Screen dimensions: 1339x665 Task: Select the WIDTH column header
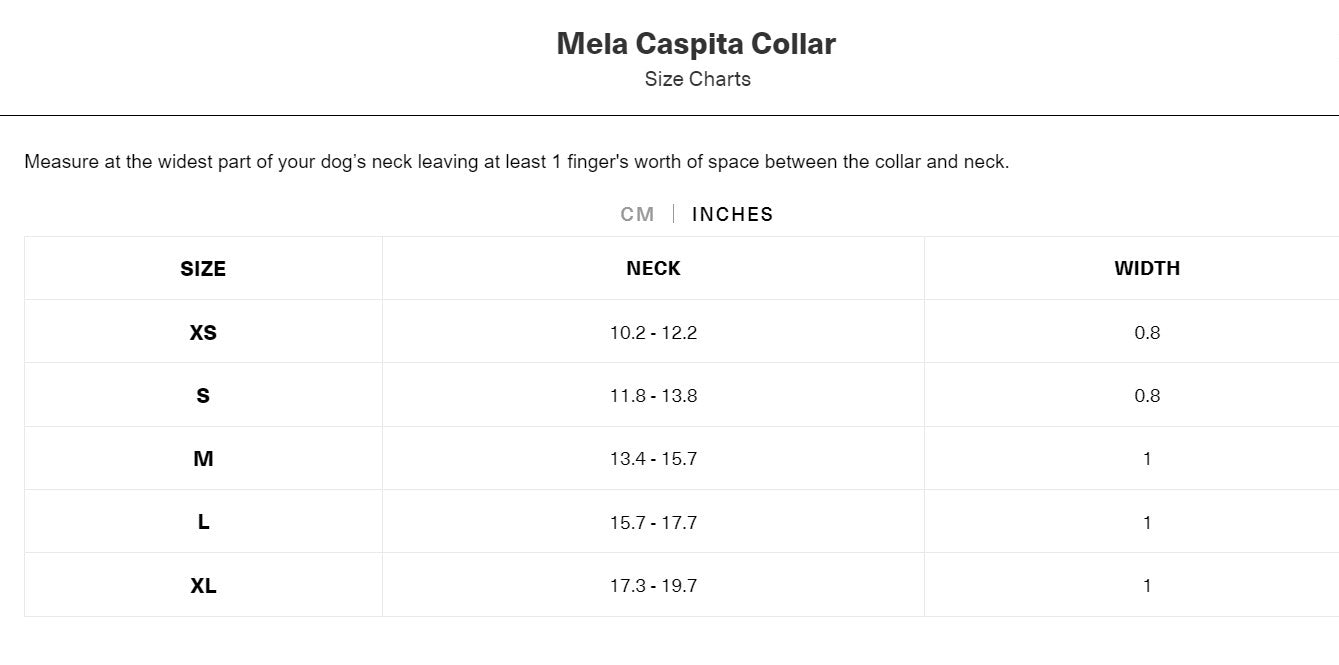click(1147, 268)
